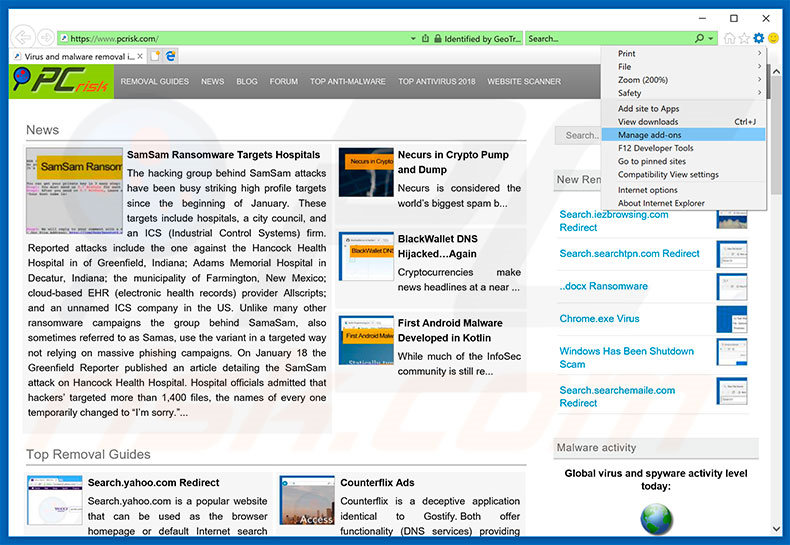Click the URL address bar
This screenshot has width=790, height=545.
coord(233,38)
